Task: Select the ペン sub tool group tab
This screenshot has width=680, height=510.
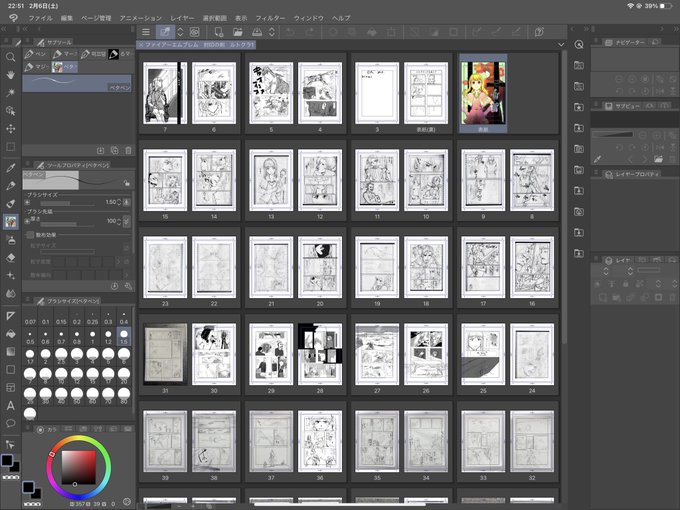Action: pos(36,54)
